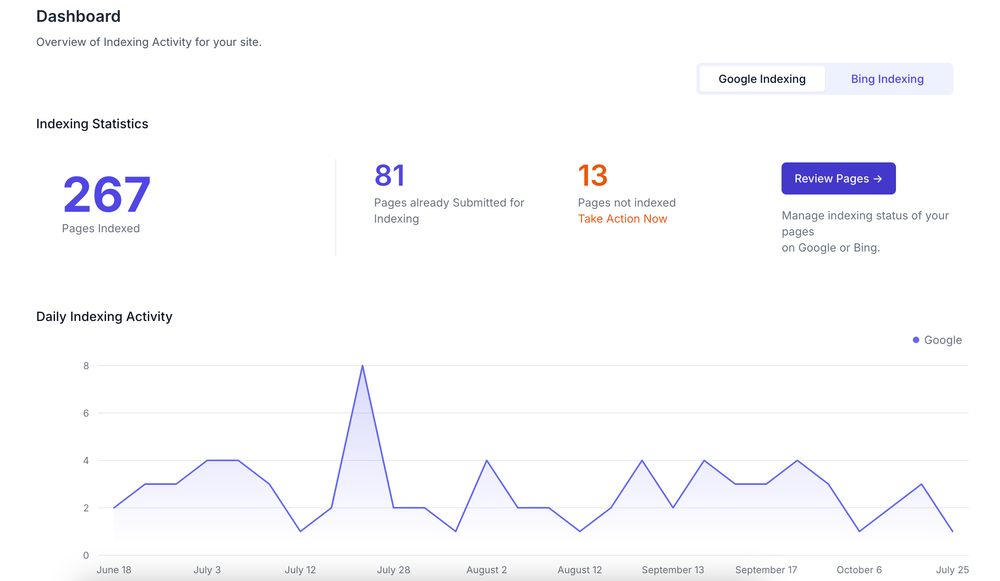The image size is (1000, 581).
Task: Click the 81 Pages Submitted statistic
Action: pyautogui.click(x=389, y=175)
